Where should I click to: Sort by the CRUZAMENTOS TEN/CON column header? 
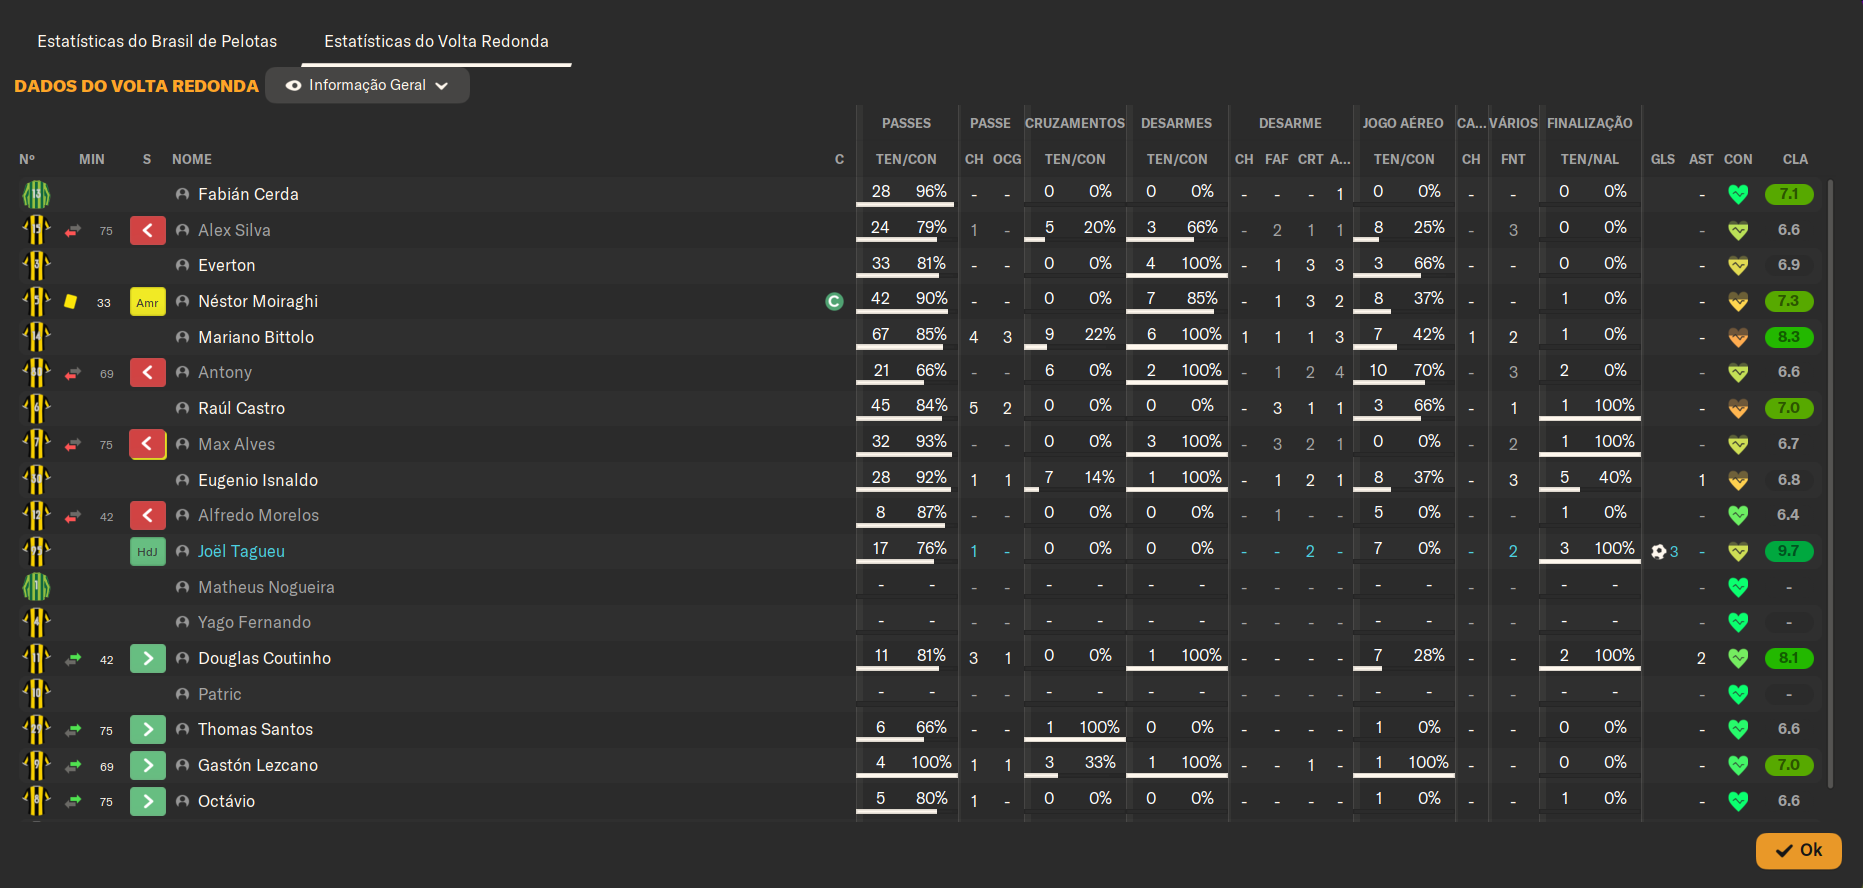pos(1075,159)
